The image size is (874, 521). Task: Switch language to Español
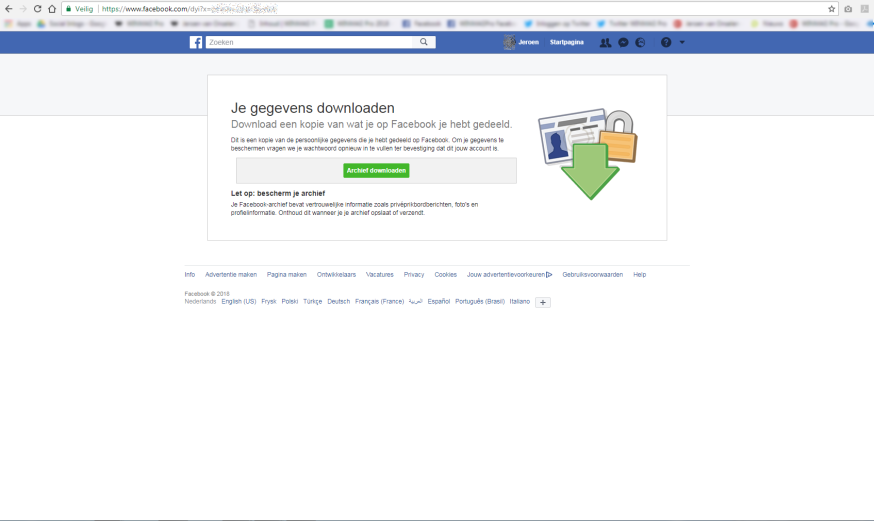[x=439, y=301]
